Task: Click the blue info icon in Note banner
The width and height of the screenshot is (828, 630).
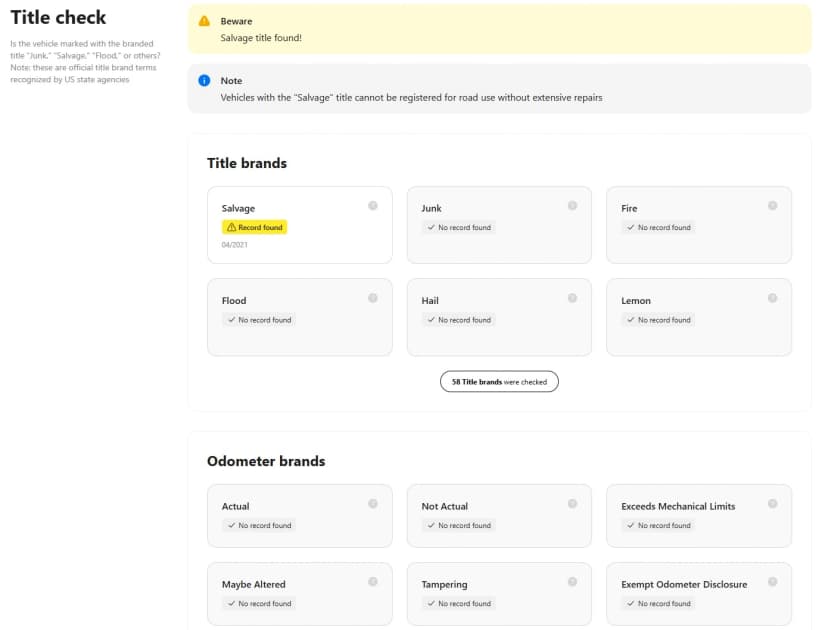Action: point(204,80)
